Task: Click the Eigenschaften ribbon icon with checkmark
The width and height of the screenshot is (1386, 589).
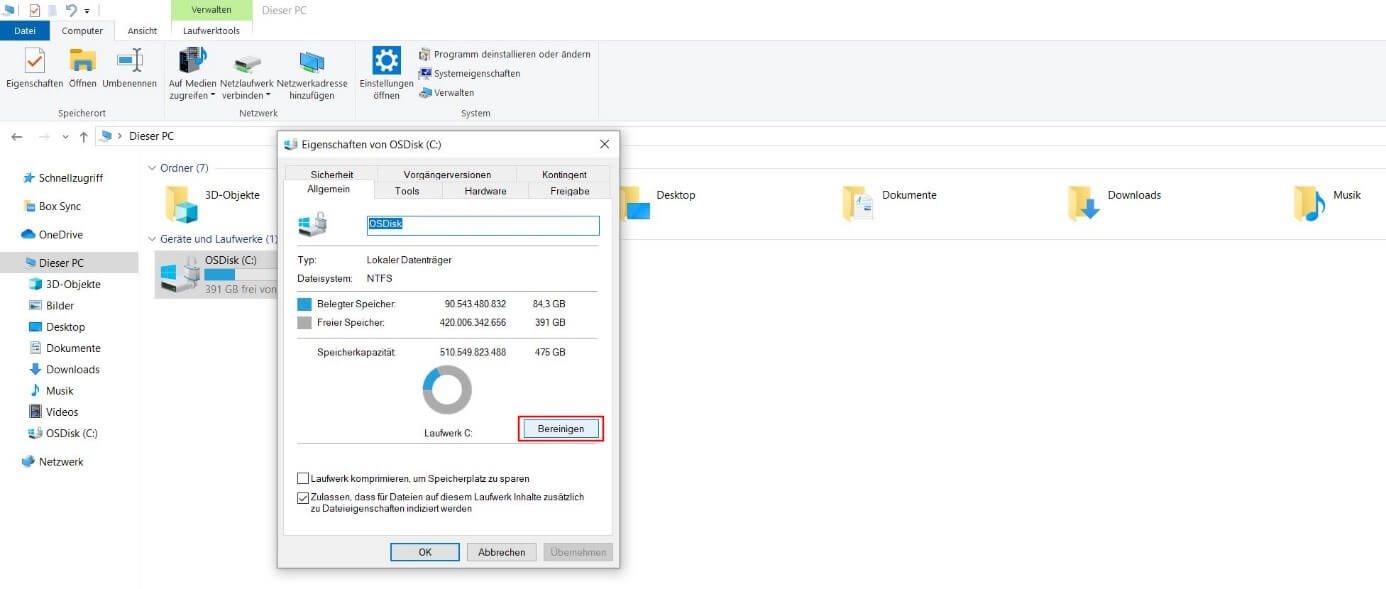Action: [34, 60]
